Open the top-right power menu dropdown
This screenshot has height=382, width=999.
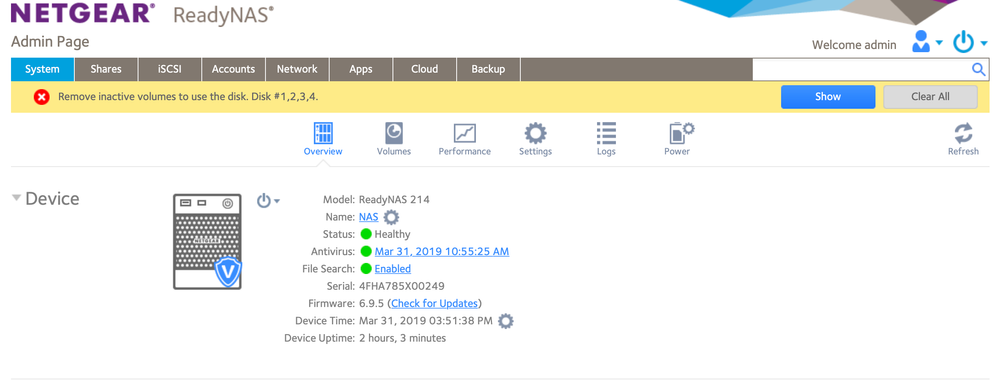tap(970, 42)
